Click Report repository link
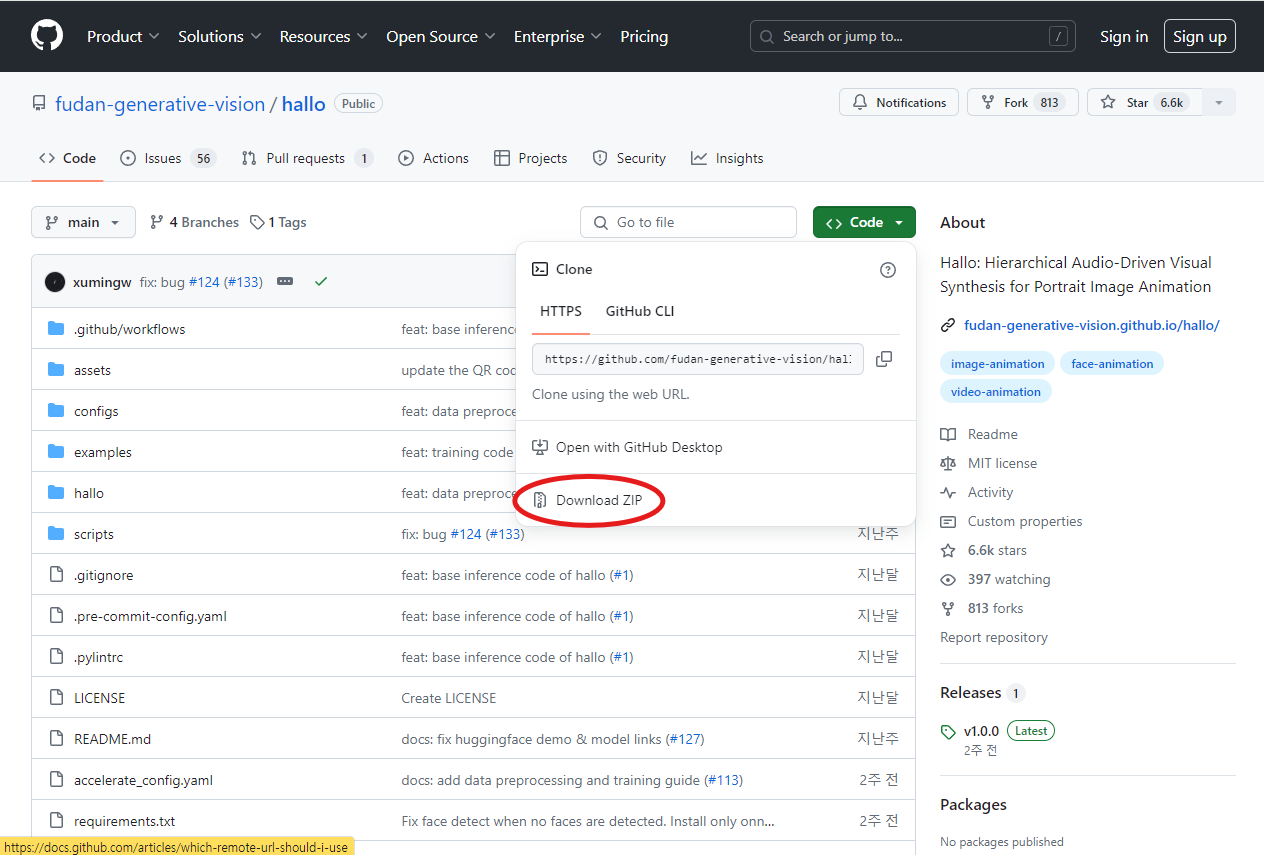Viewport: 1264px width, 855px height. 994,637
